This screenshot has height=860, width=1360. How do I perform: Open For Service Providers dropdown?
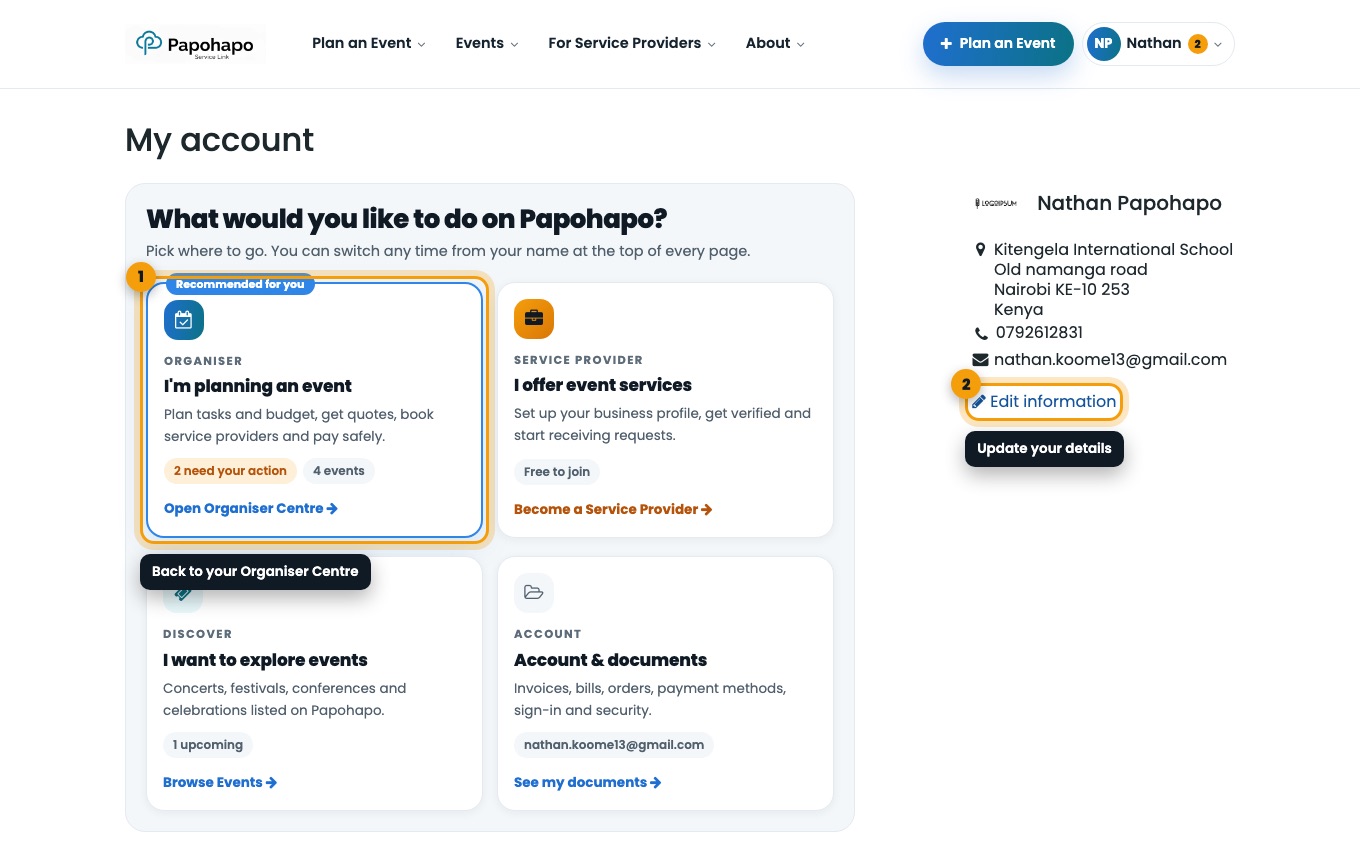(x=632, y=43)
